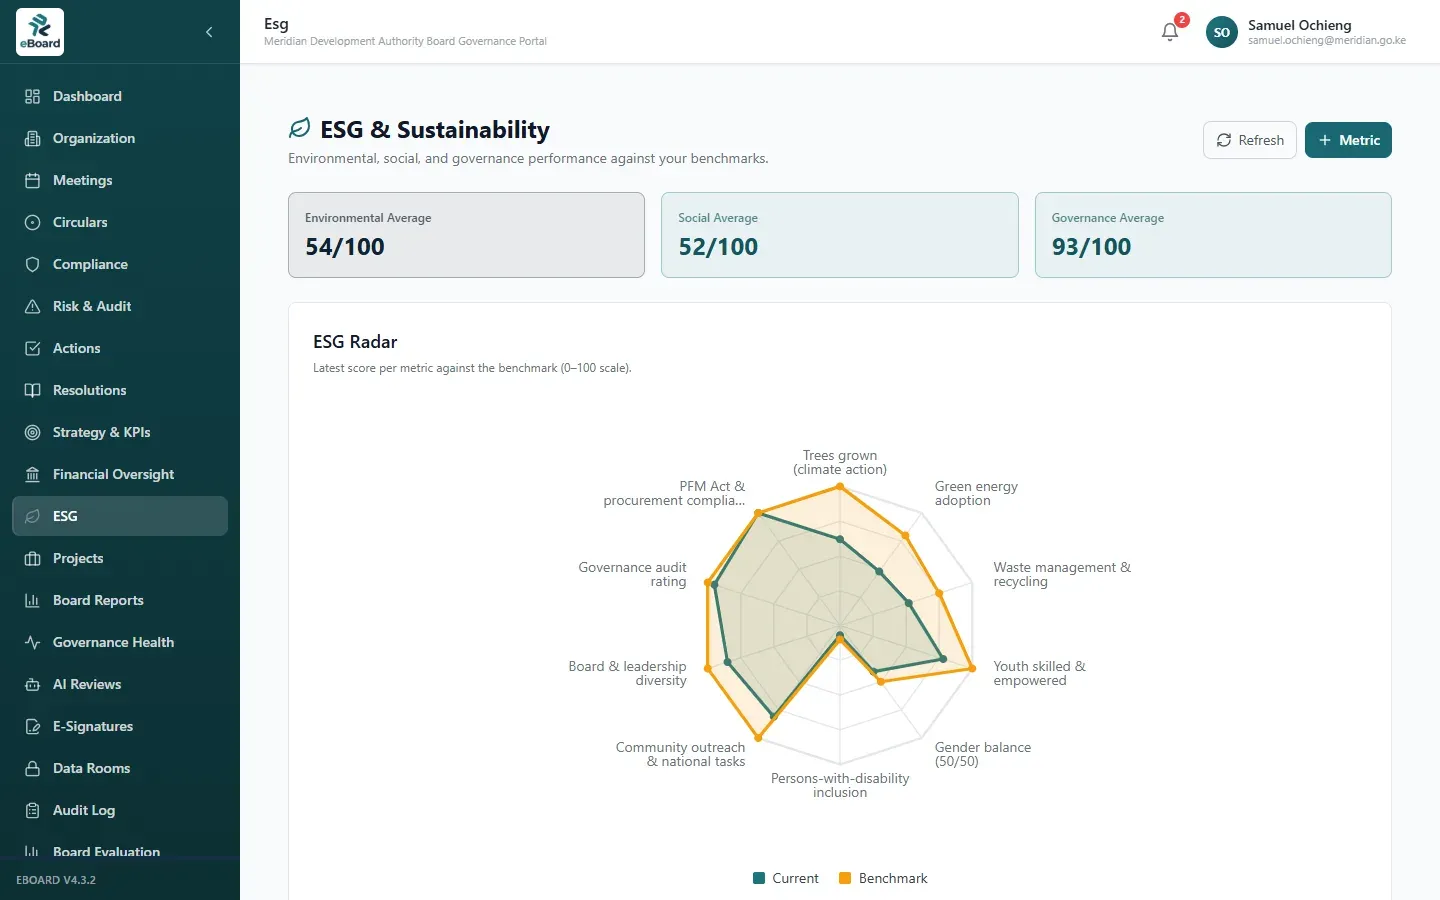This screenshot has height=900, width=1440.
Task: Click the Organization building icon
Action: tap(32, 138)
